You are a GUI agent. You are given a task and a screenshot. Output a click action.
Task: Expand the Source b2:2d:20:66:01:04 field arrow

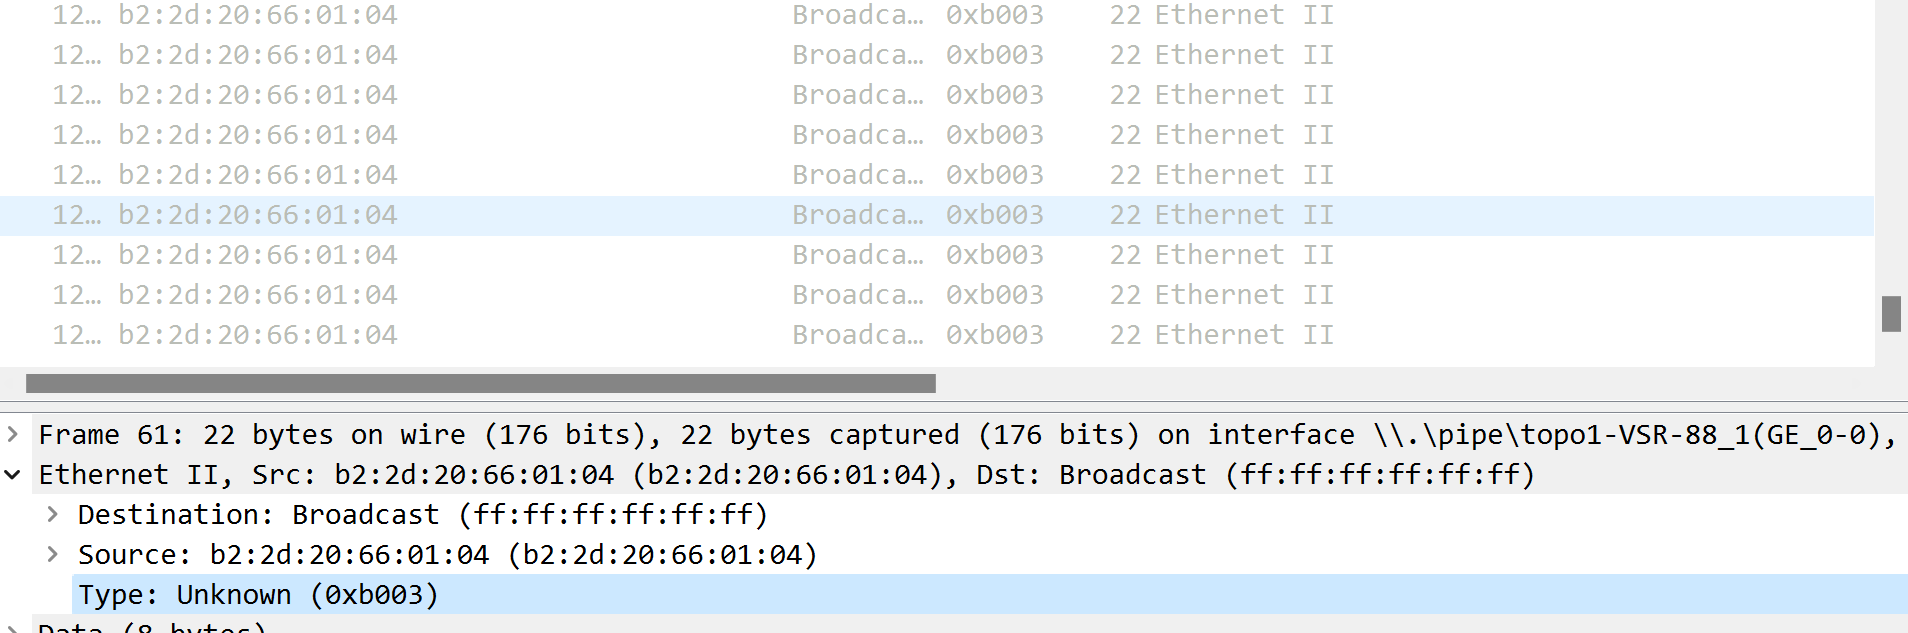(53, 554)
